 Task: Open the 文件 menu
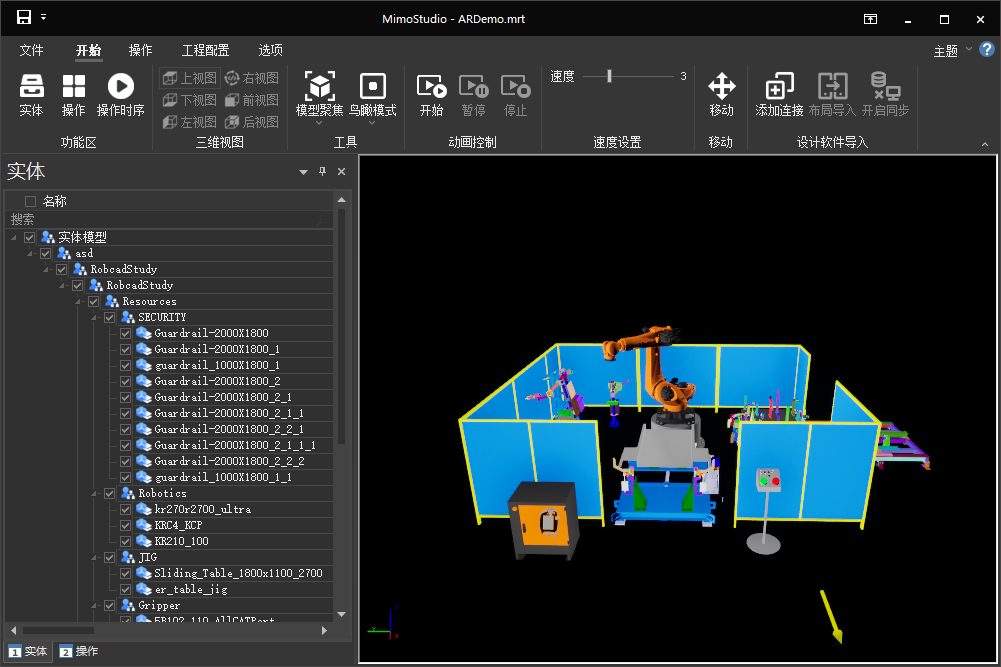[x=31, y=50]
